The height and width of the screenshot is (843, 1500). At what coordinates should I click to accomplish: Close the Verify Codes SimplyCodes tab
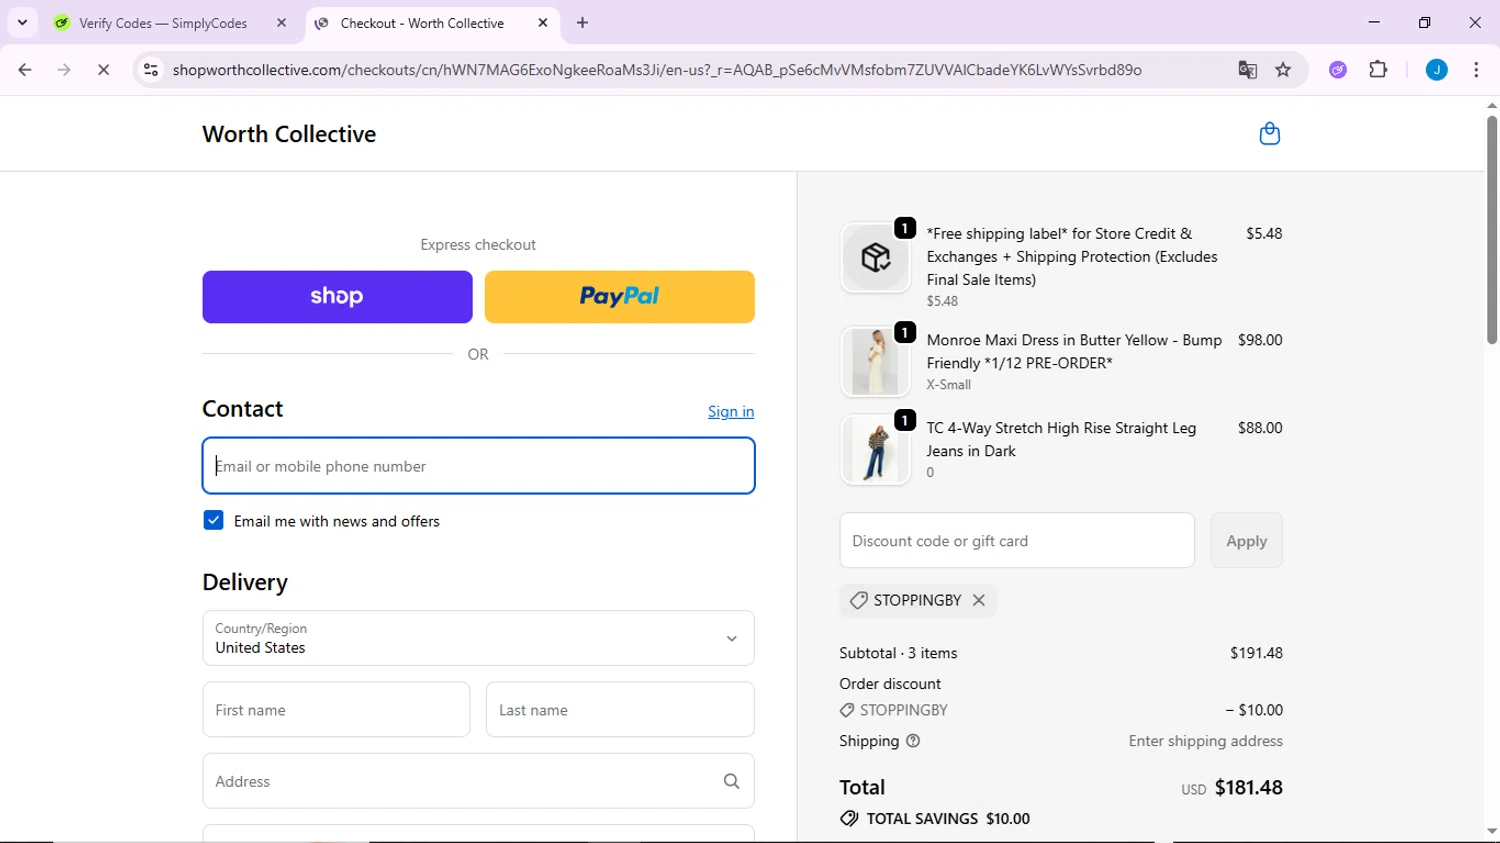click(281, 23)
